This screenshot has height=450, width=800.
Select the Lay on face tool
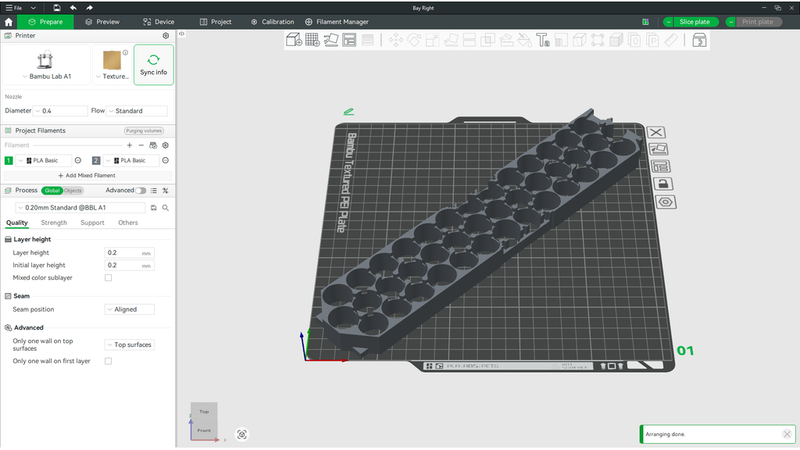(451, 40)
